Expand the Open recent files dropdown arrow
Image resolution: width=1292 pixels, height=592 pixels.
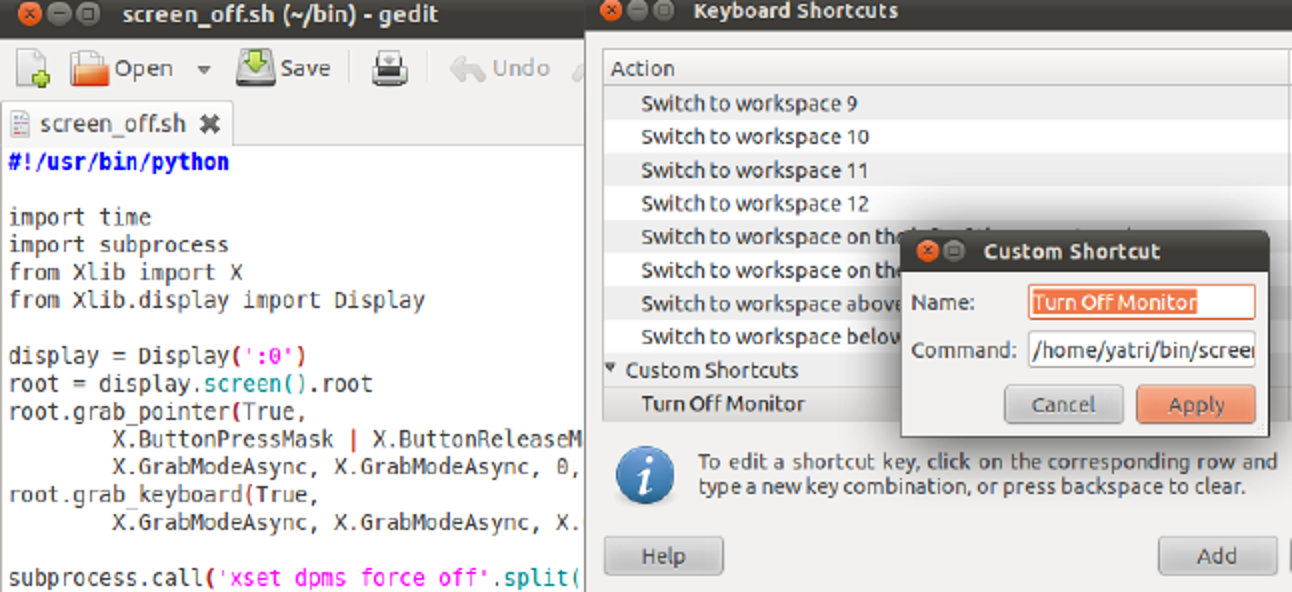(204, 69)
